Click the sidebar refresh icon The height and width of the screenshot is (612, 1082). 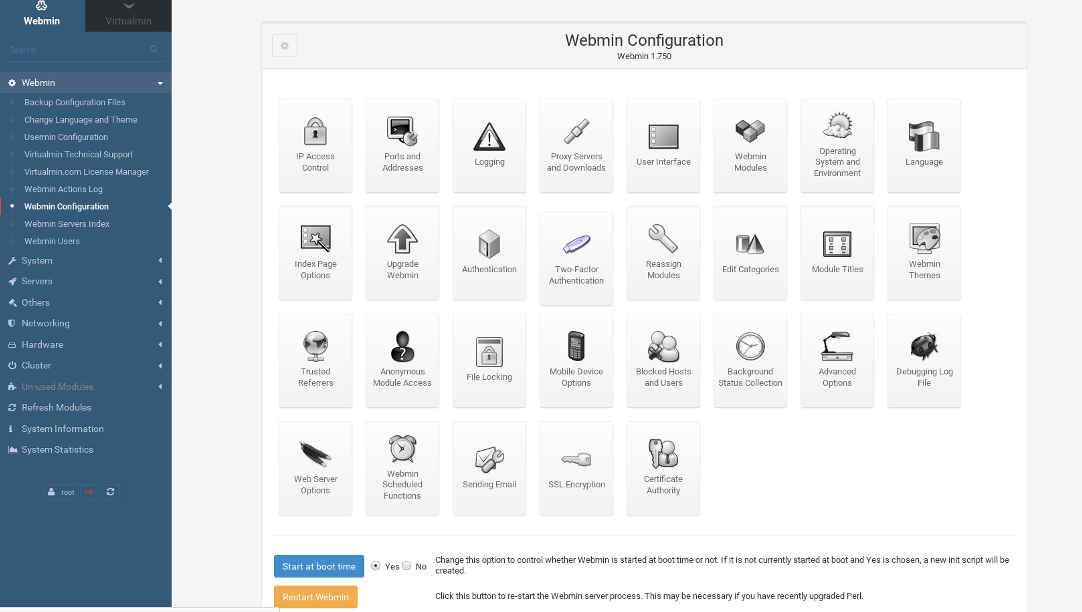[x=110, y=492]
